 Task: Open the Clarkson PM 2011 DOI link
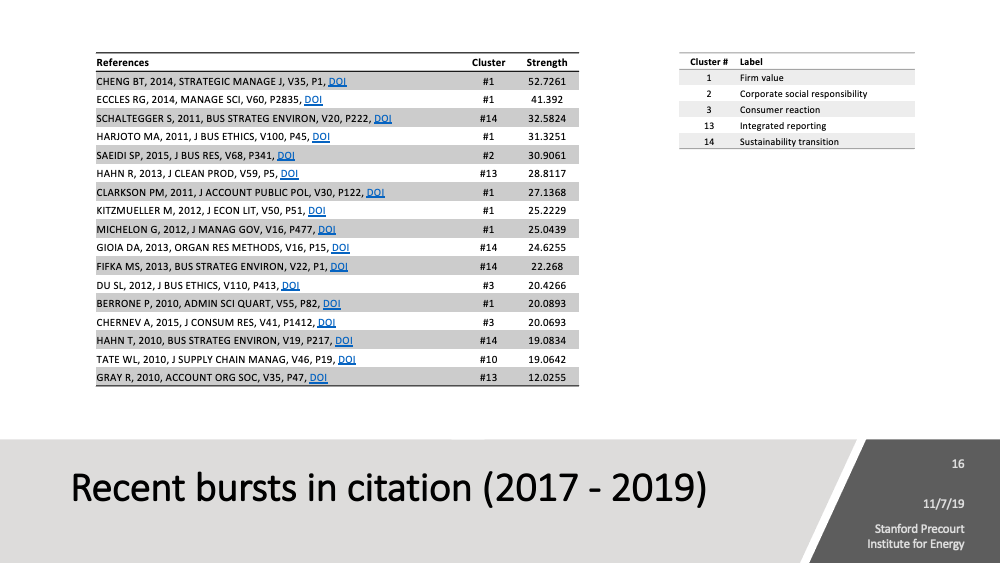pyautogui.click(x=376, y=192)
